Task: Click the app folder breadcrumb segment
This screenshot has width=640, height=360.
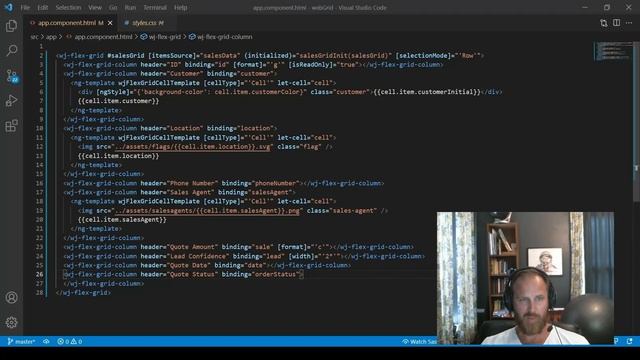Action: (x=51, y=37)
